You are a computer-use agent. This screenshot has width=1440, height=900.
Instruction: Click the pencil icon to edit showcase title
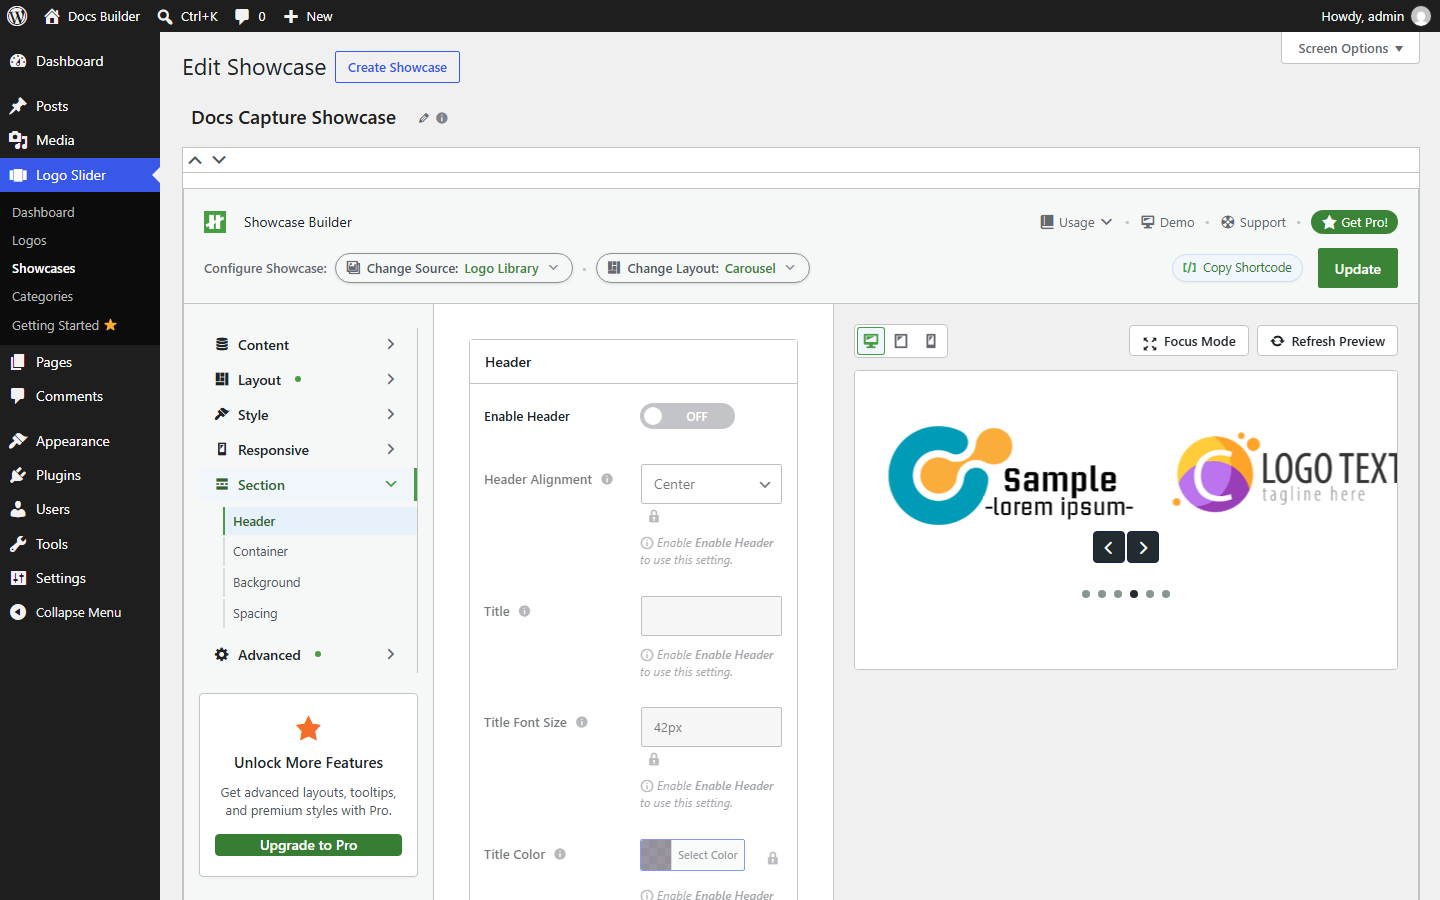(x=424, y=118)
